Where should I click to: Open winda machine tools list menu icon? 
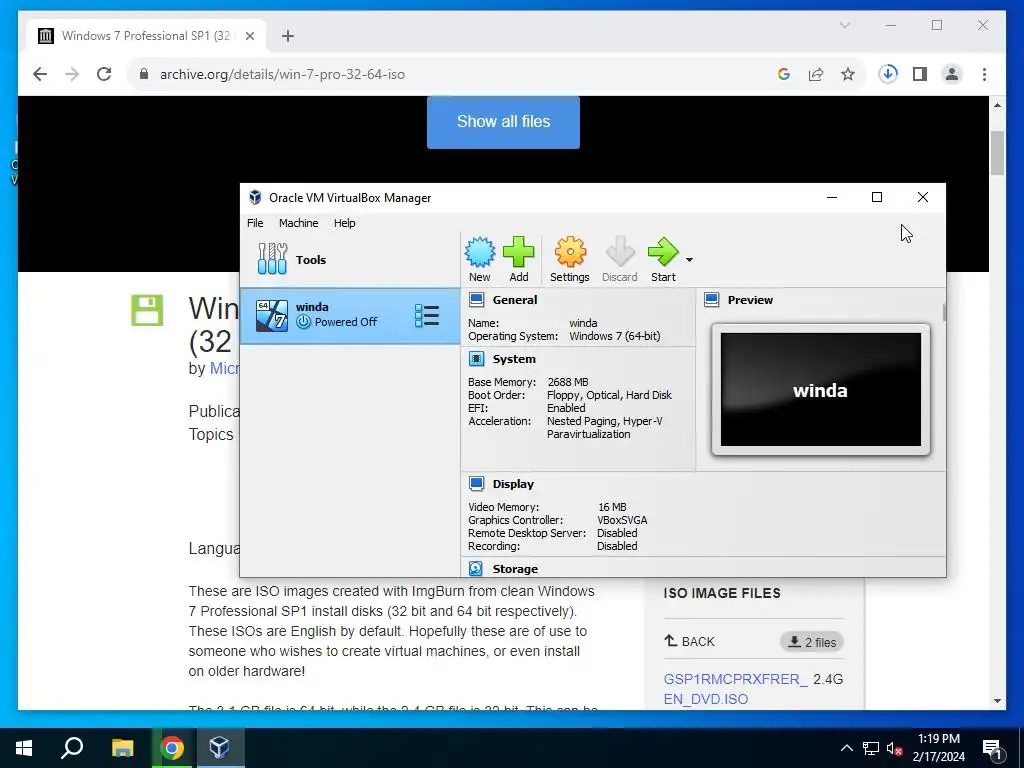pos(427,315)
